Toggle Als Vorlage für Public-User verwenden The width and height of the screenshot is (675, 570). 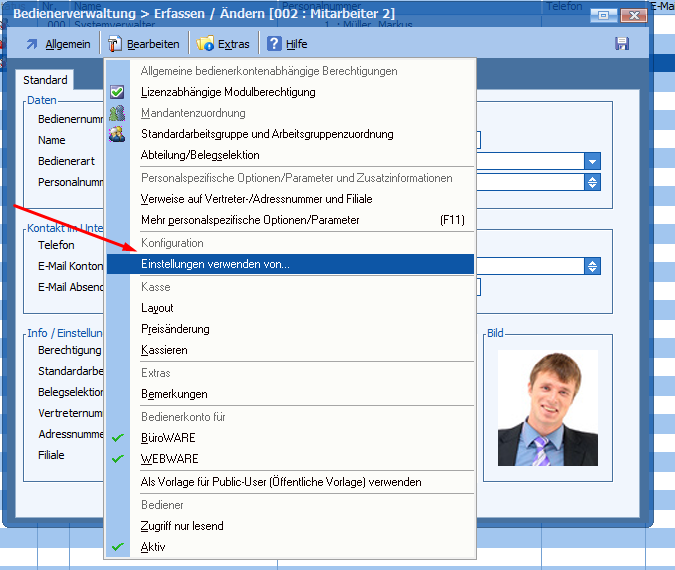click(281, 482)
